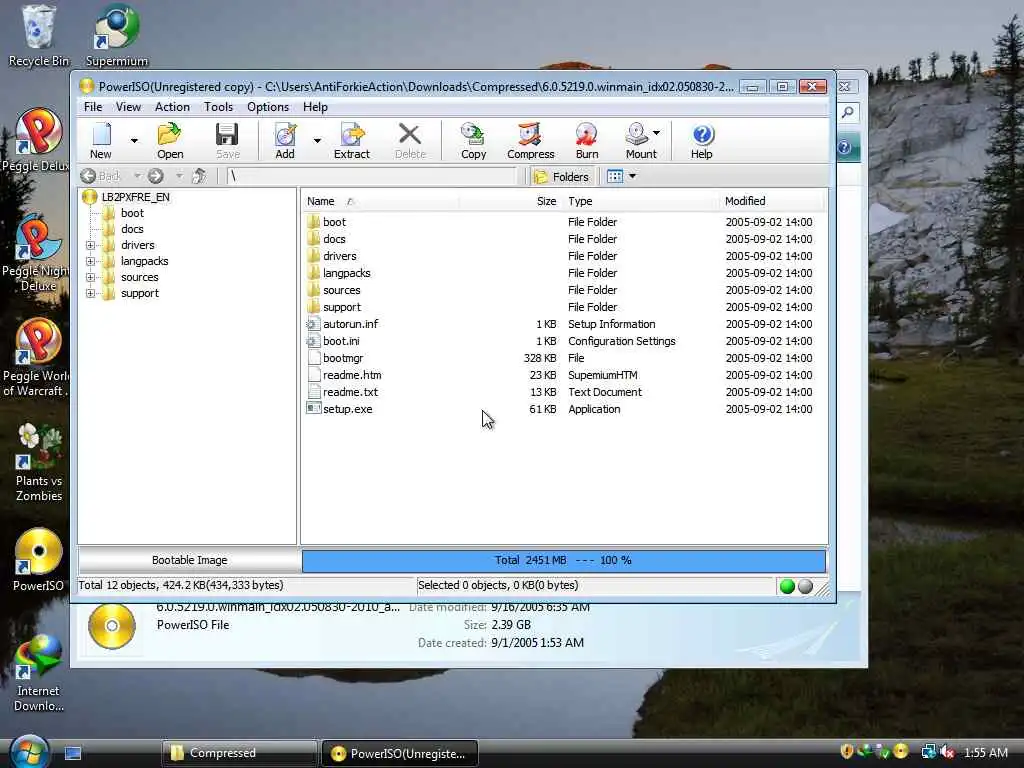Click the up one level folder icon

199,176
